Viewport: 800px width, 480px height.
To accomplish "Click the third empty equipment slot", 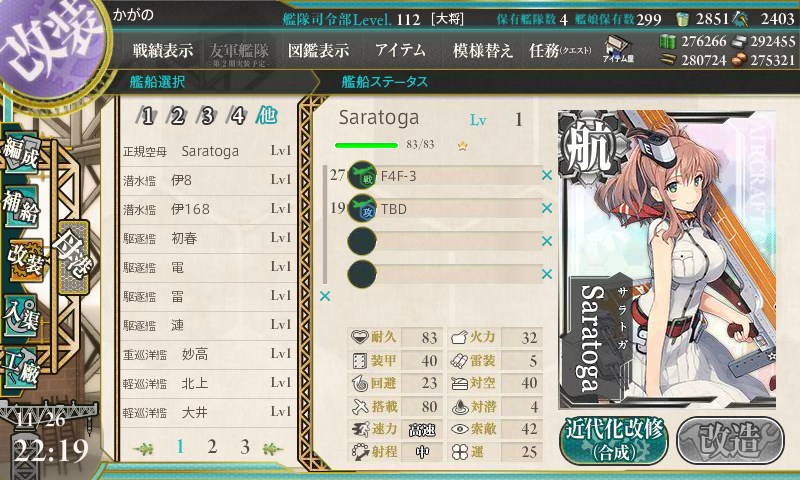I will point(444,241).
